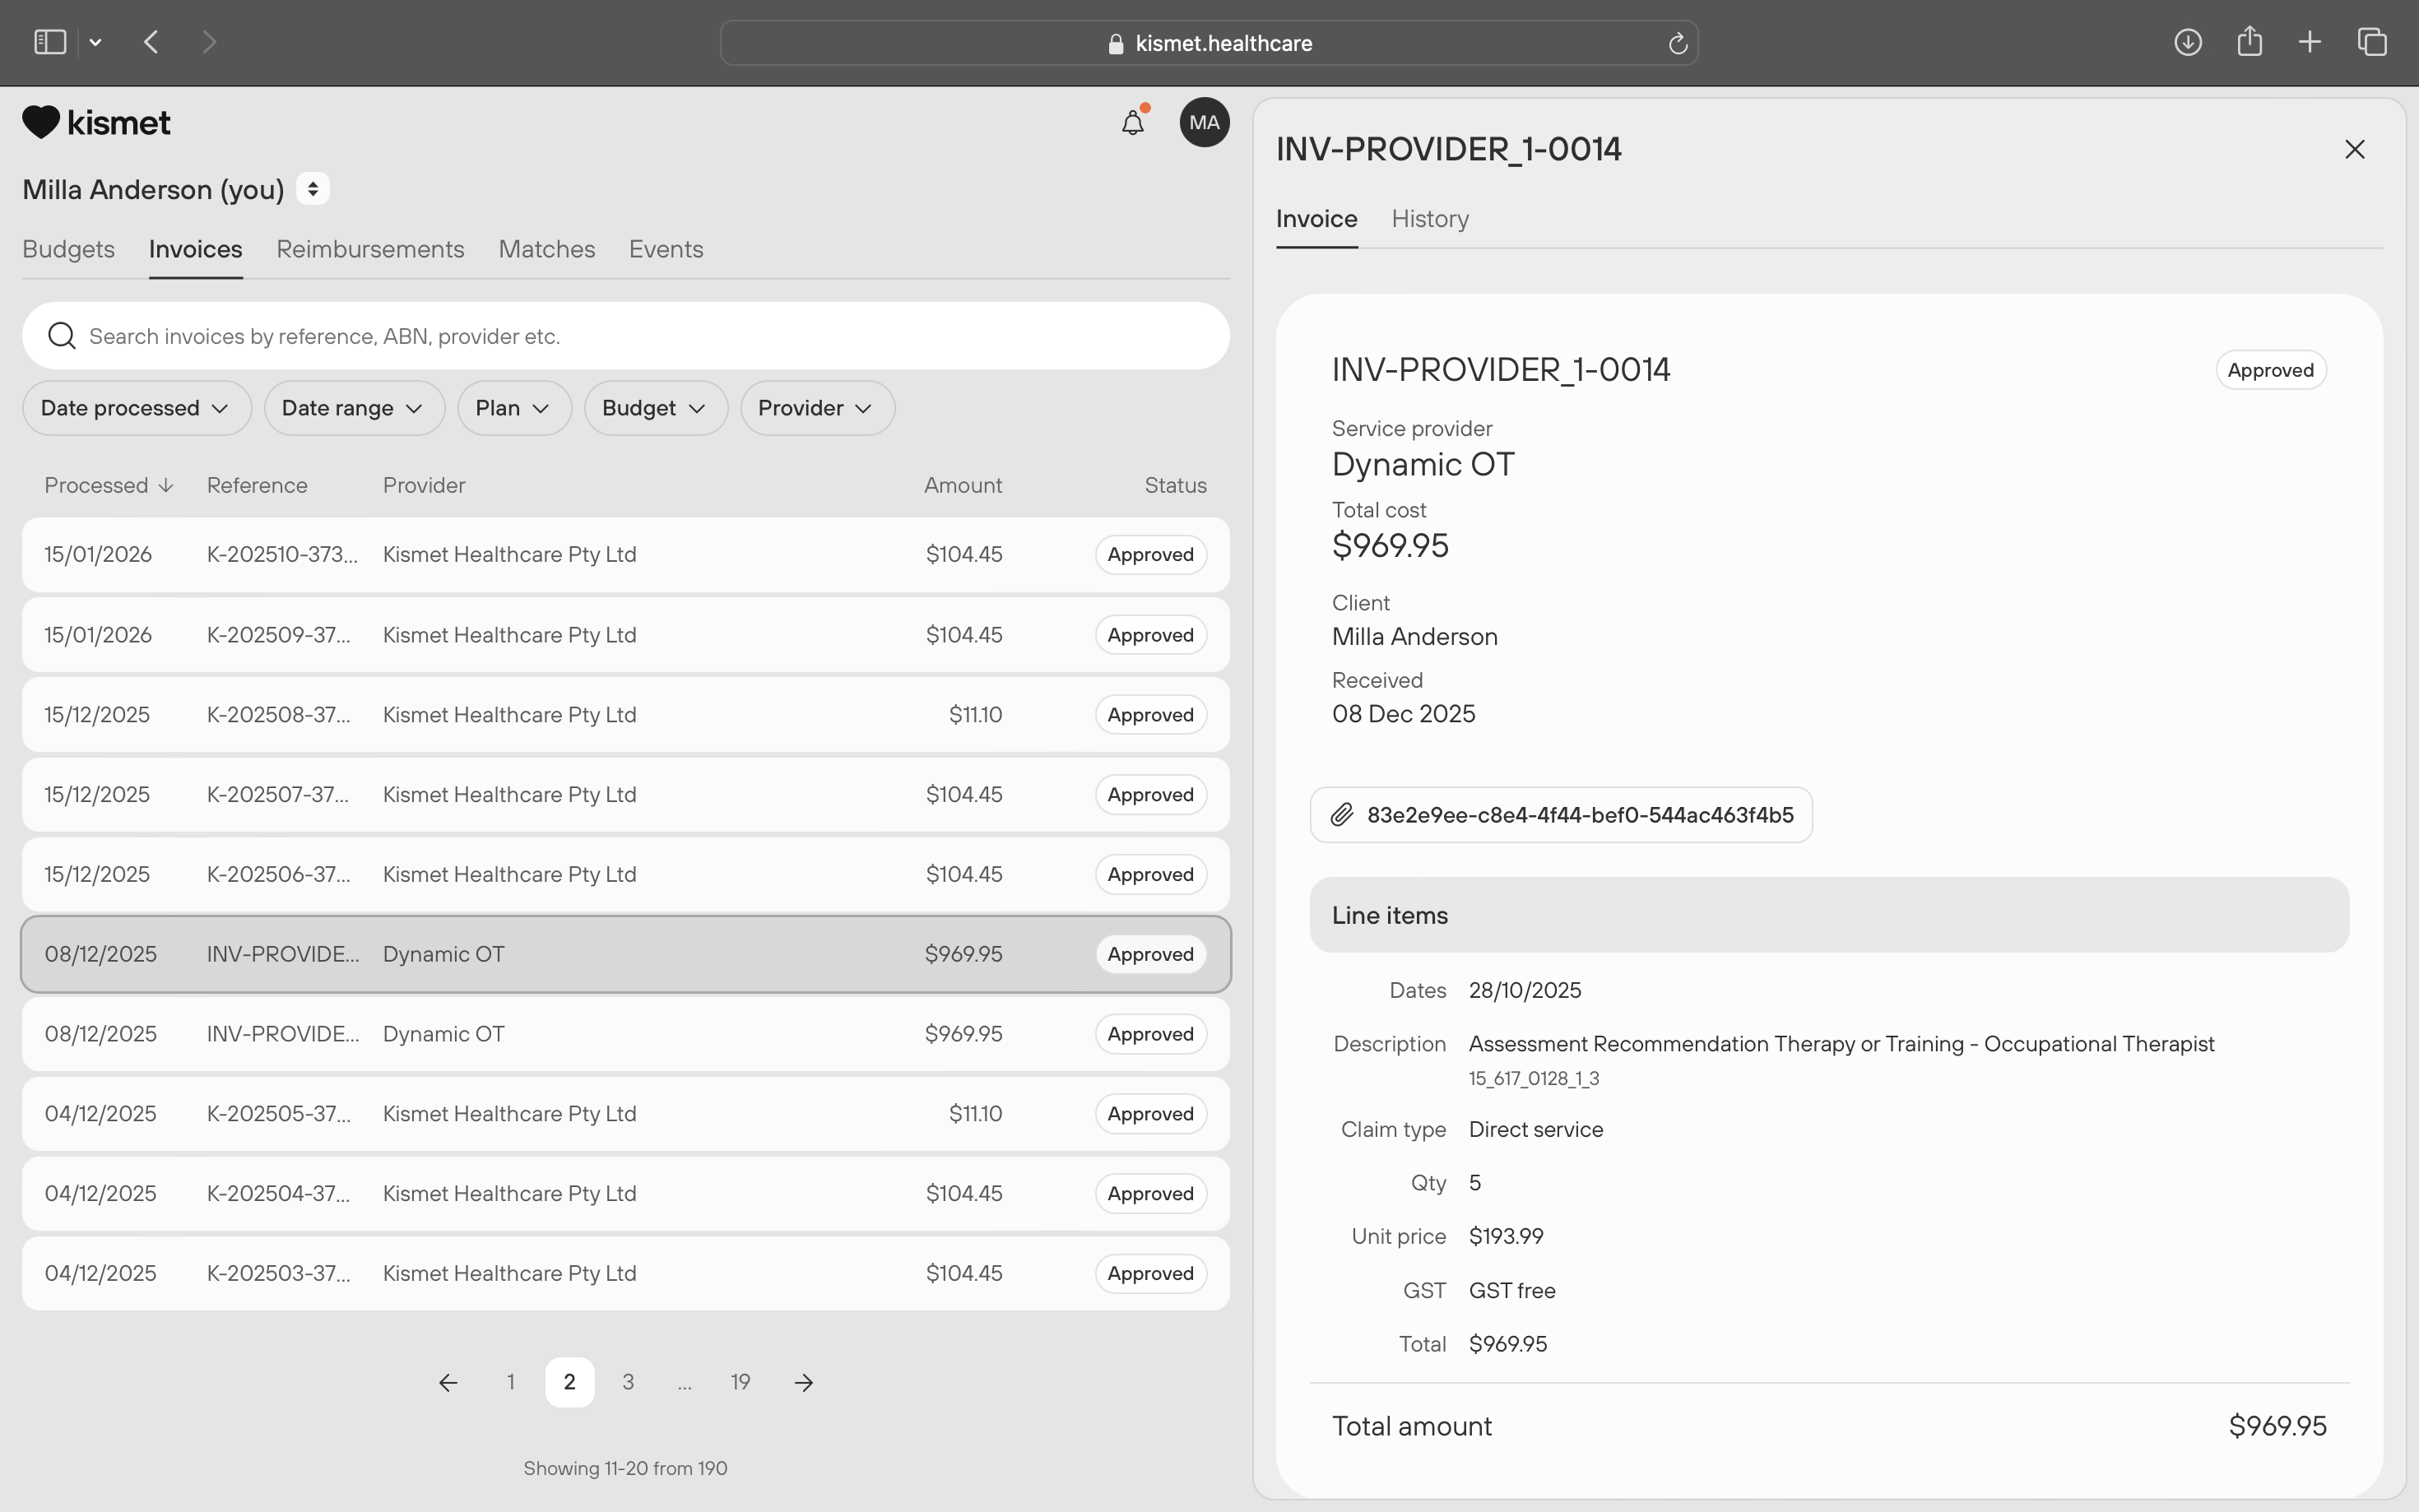Reload the page with refresh icon
This screenshot has width=2419, height=1512.
(x=1677, y=43)
